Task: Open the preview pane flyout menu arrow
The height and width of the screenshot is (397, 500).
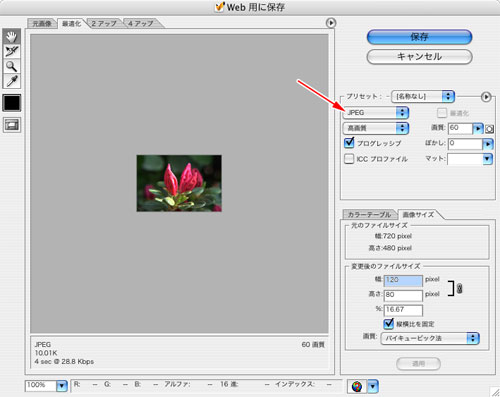Action: pyautogui.click(x=331, y=23)
